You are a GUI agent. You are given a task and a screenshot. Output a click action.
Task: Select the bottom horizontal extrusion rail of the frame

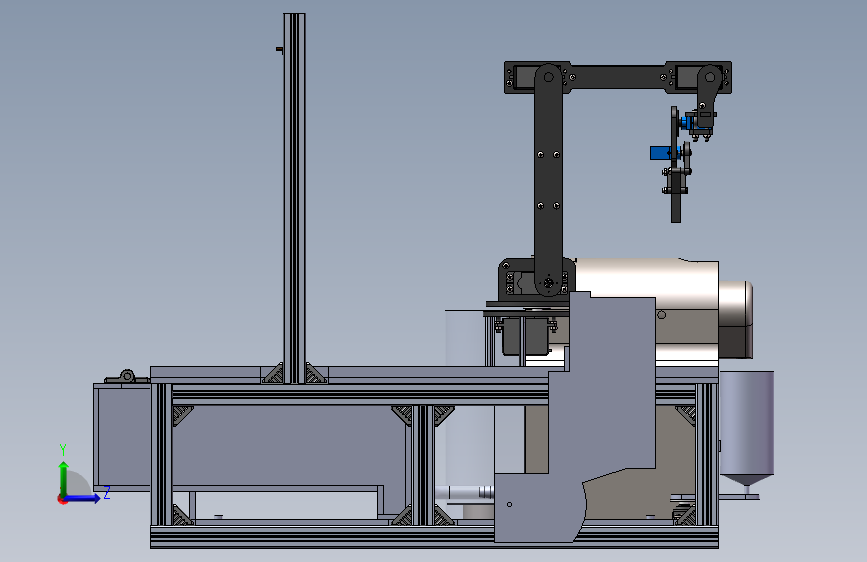tap(434, 537)
